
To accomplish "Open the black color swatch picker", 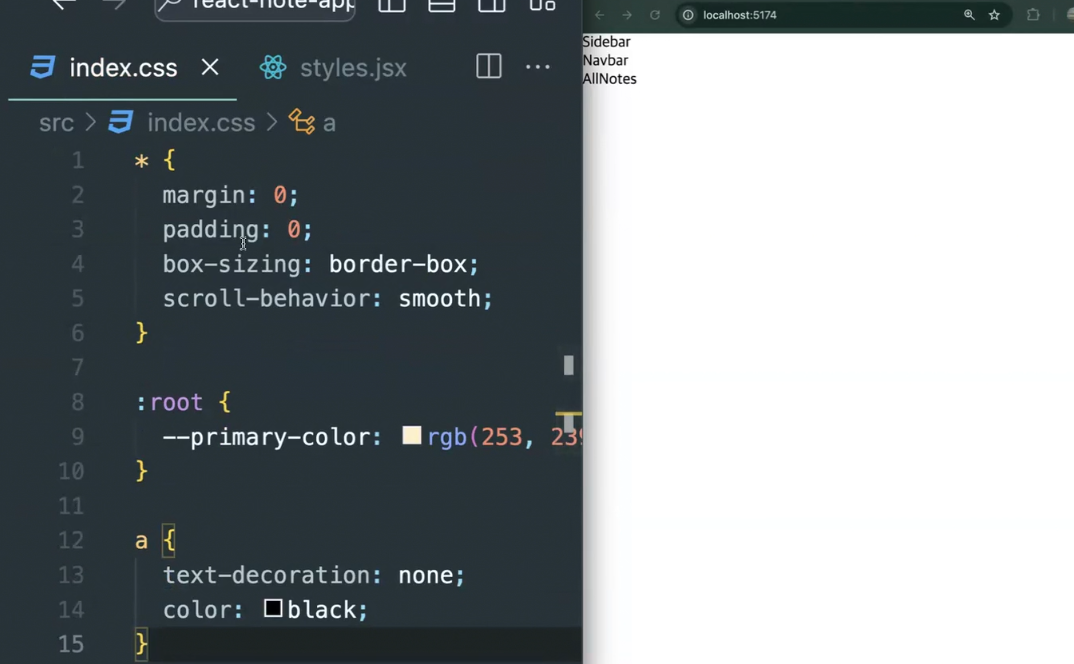I will point(273,608).
